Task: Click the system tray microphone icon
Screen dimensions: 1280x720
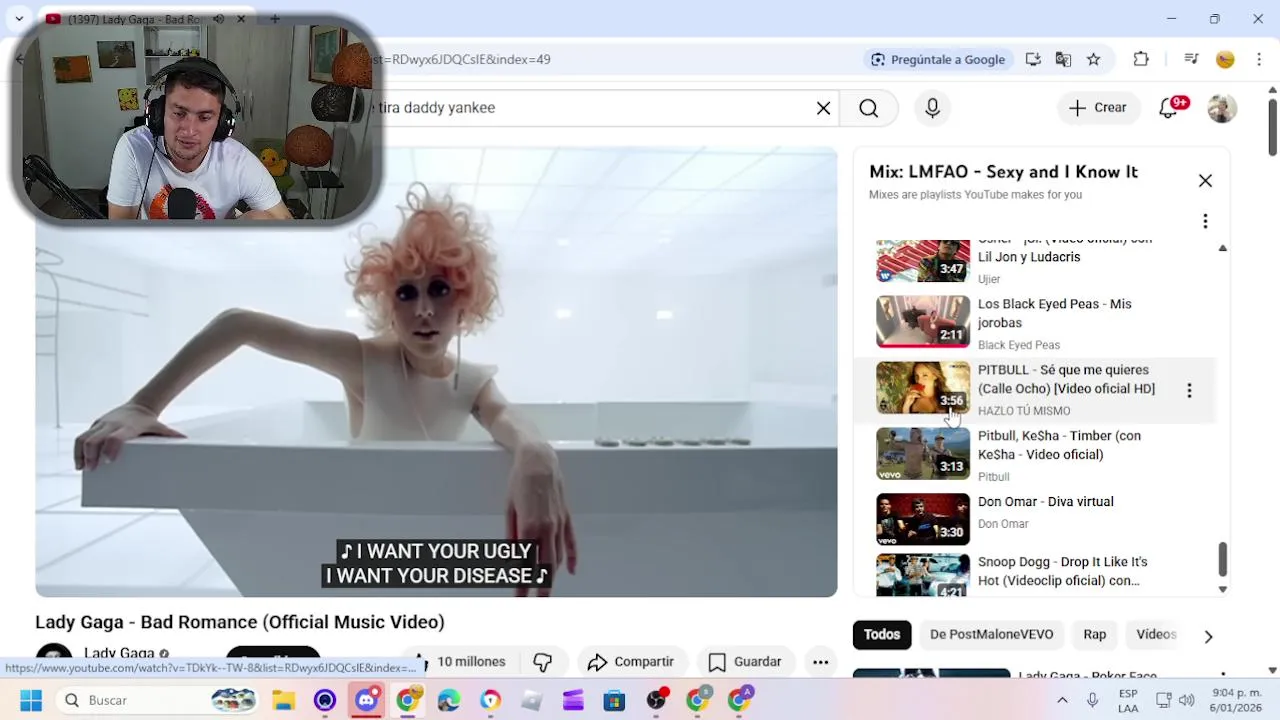Action: point(1093,700)
